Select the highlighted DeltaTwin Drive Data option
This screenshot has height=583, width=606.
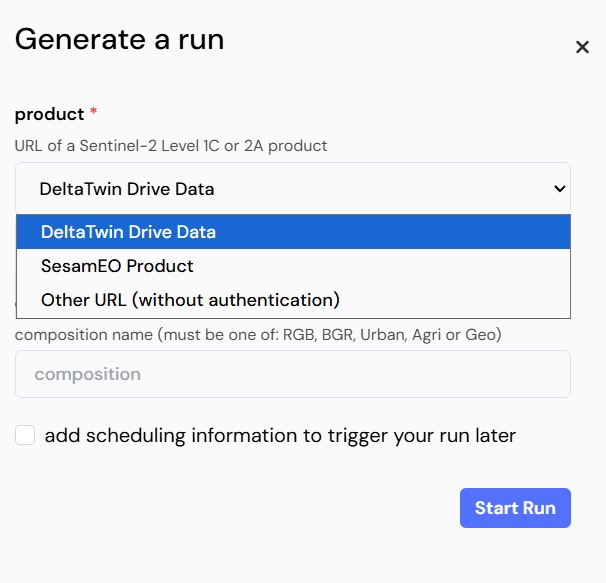[128, 232]
